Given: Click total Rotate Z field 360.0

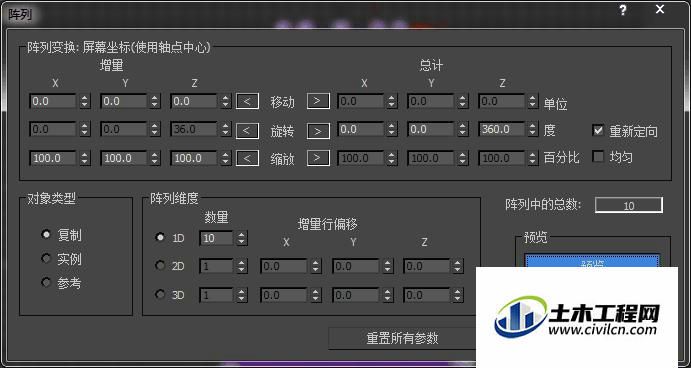Looking at the screenshot, I should pyautogui.click(x=502, y=130).
